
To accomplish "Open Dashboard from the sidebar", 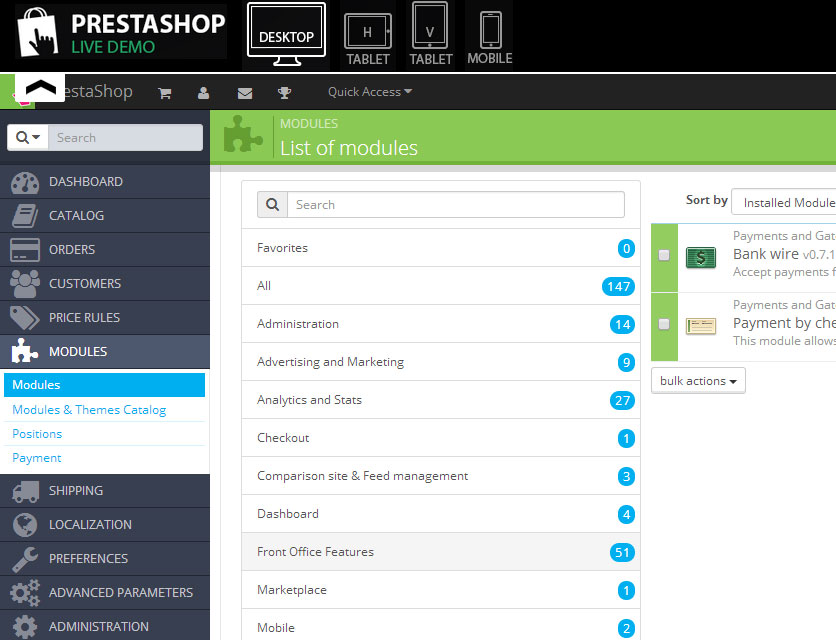I will click(105, 181).
